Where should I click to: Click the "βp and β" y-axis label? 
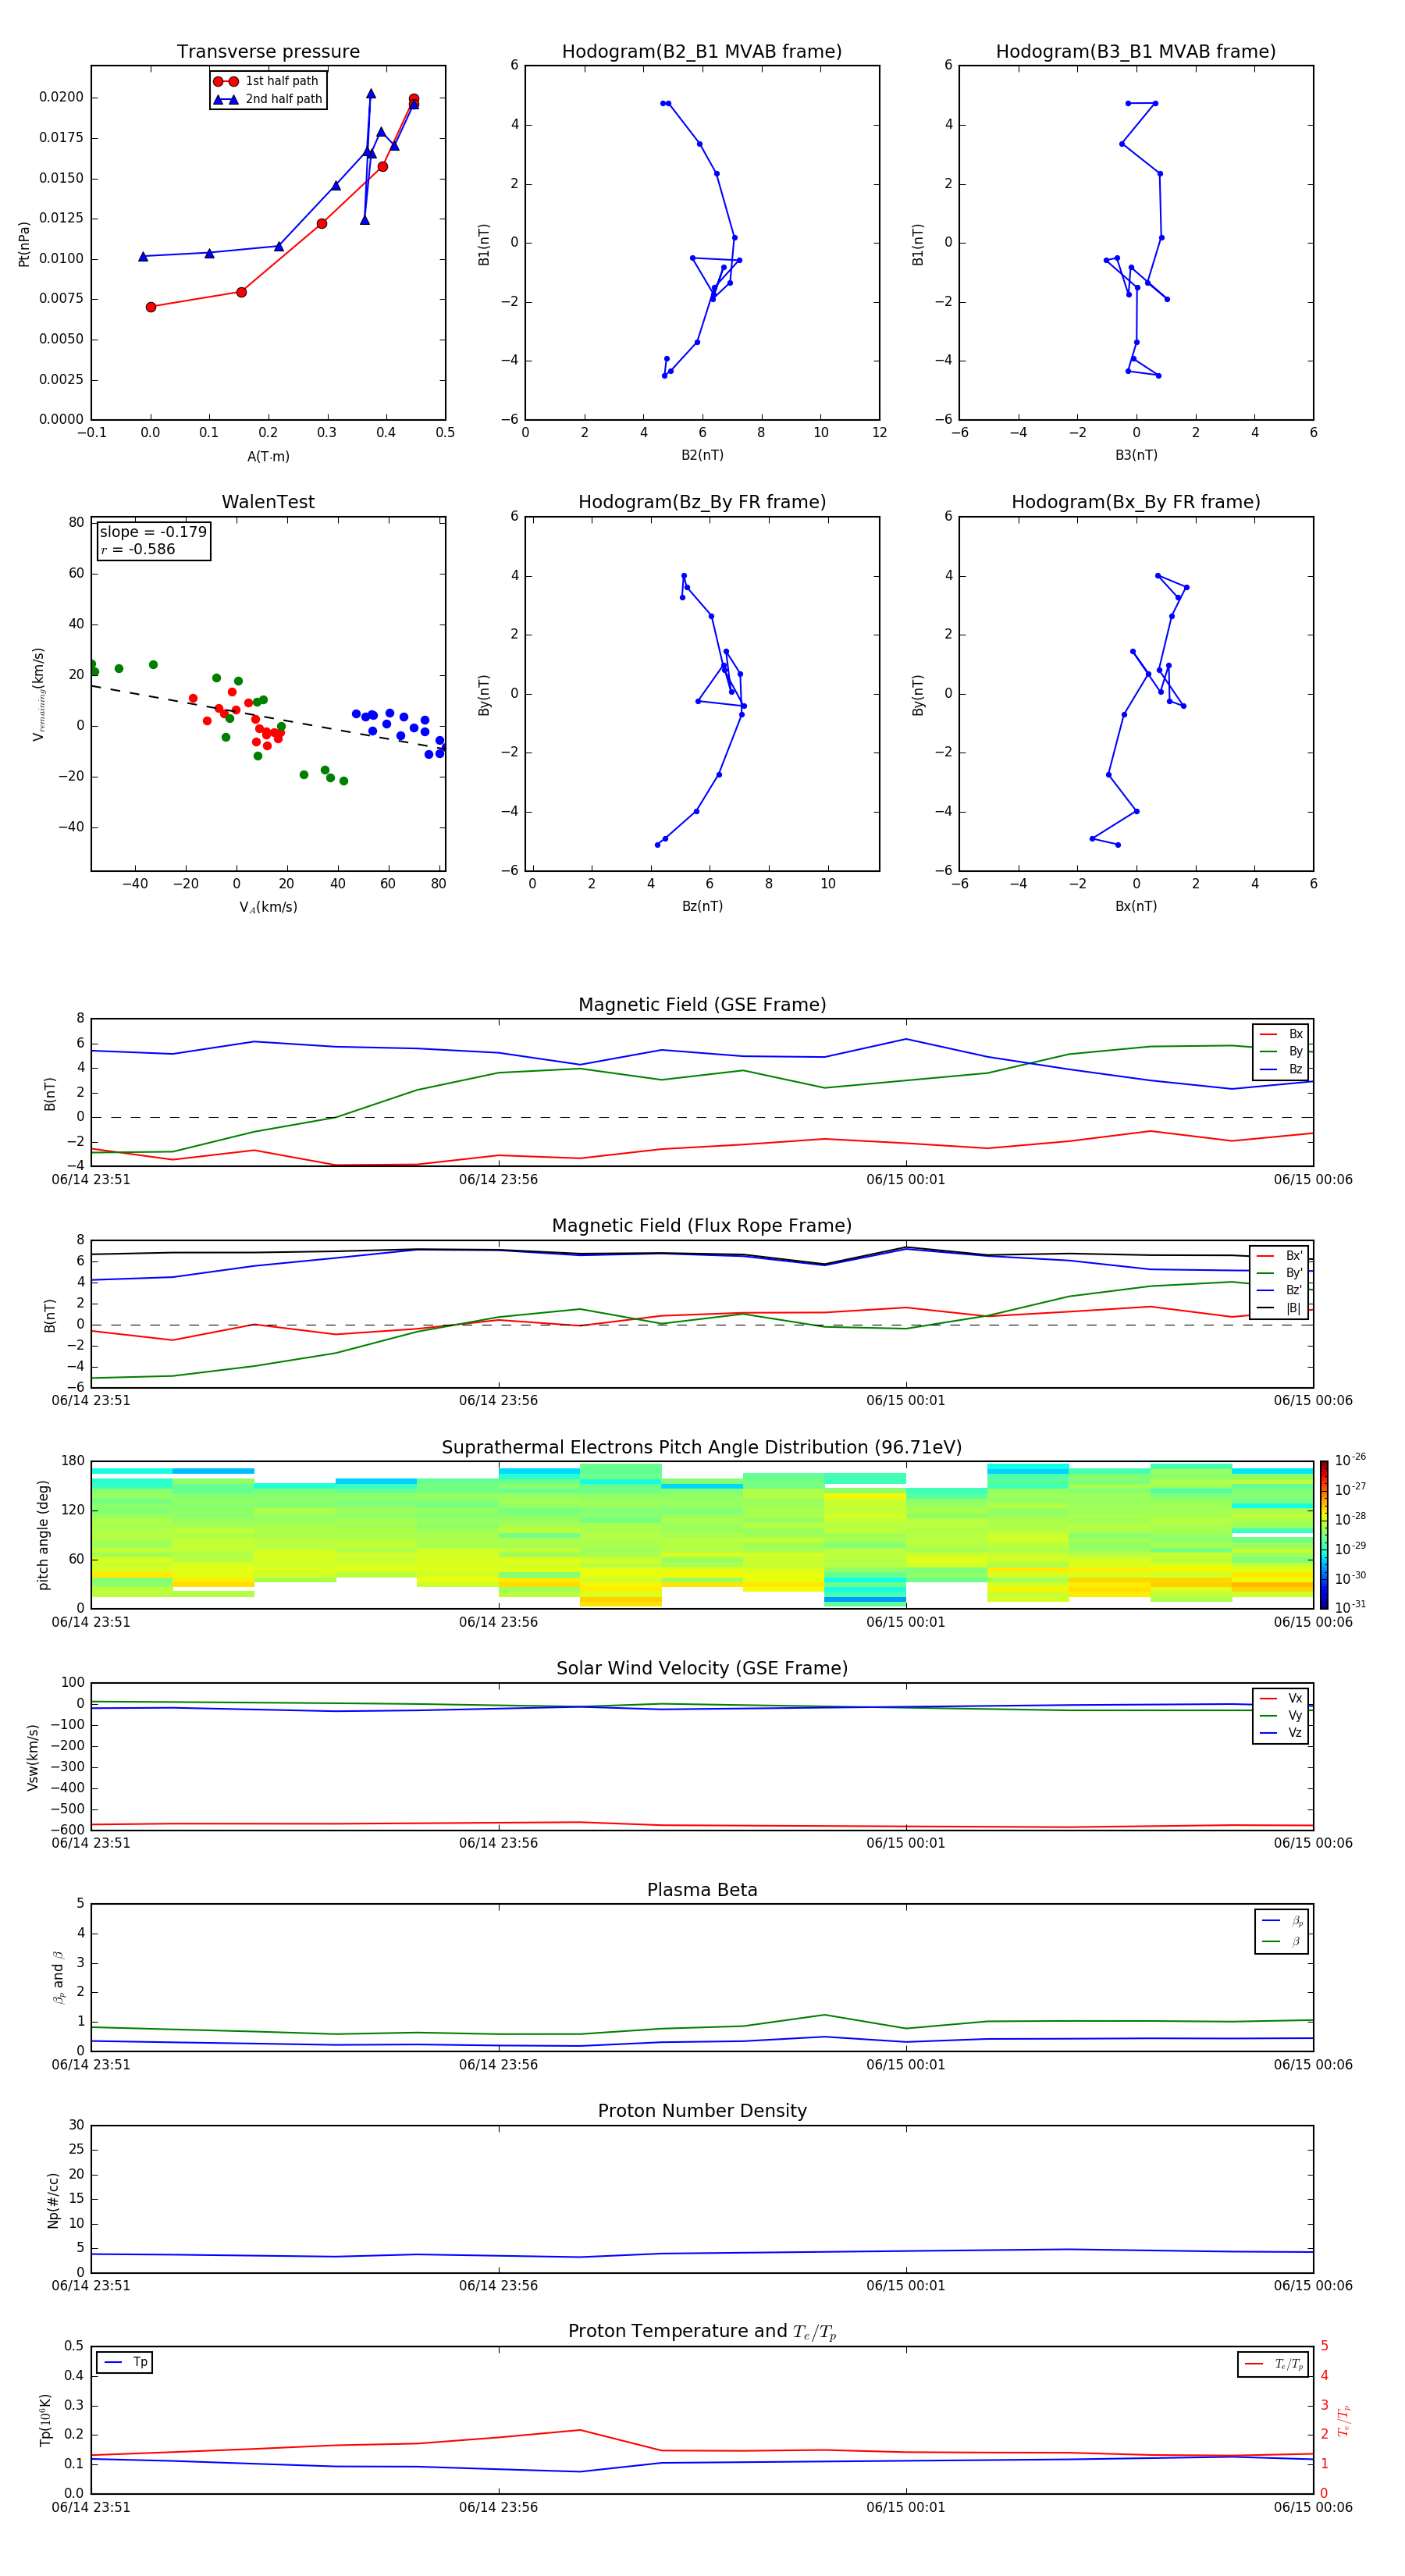[x=58, y=1978]
